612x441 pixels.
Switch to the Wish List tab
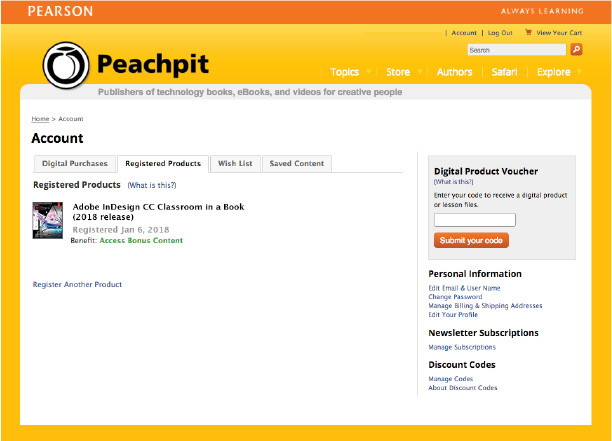[235, 163]
